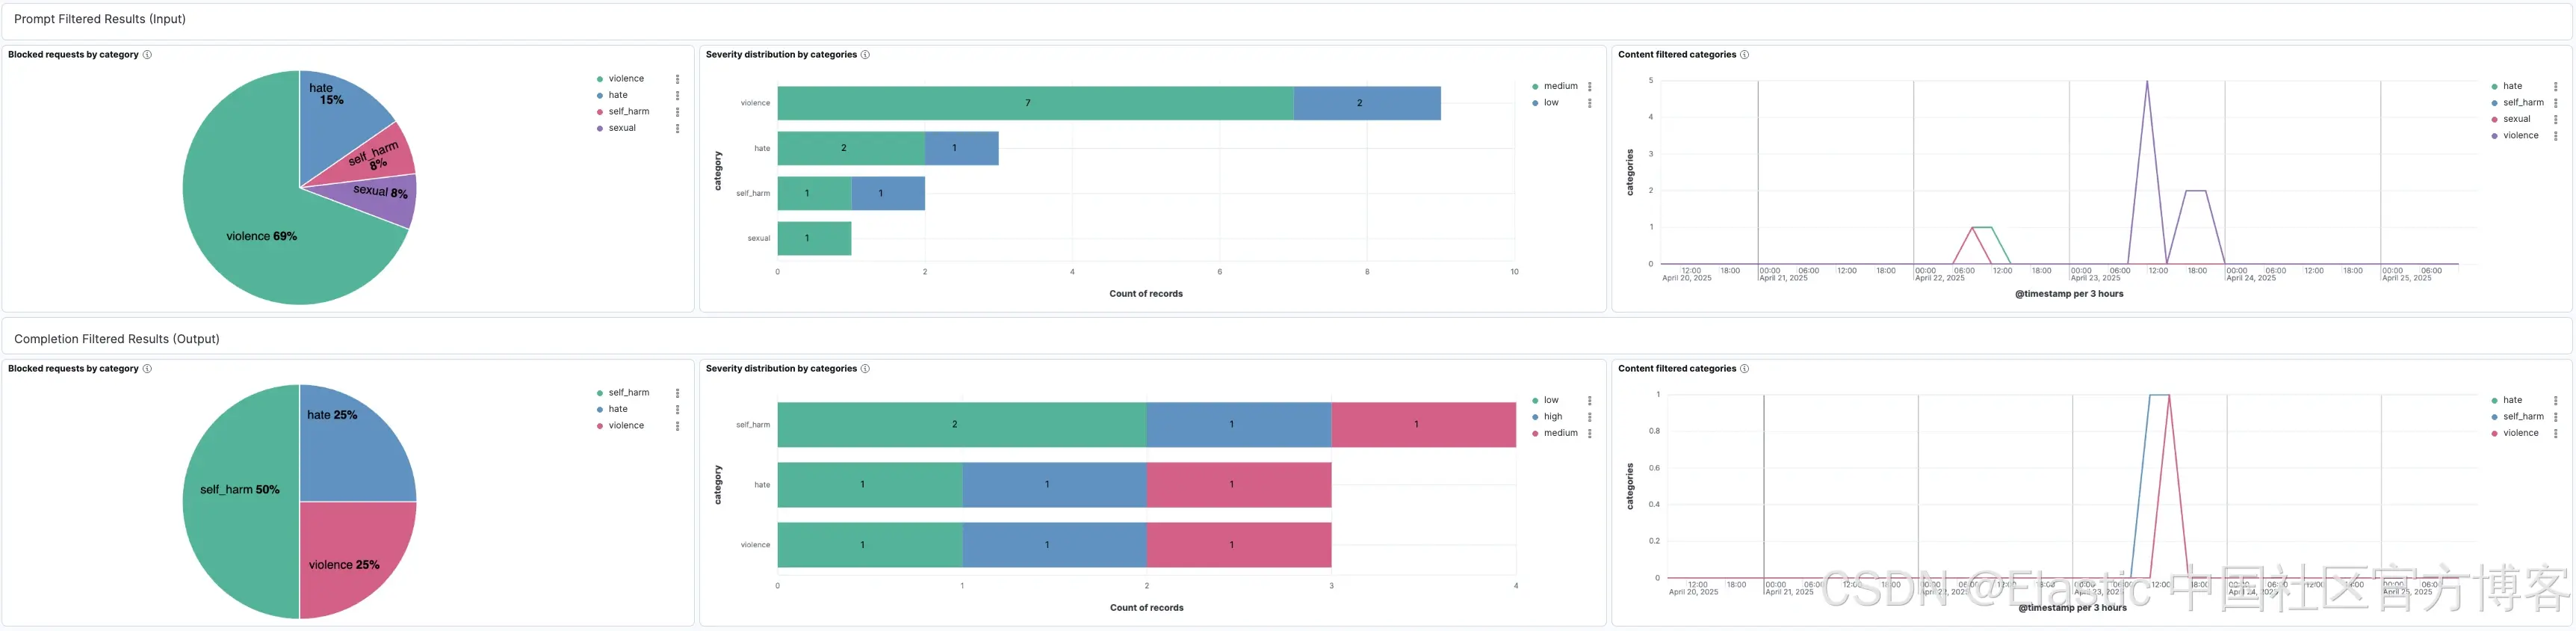This screenshot has width=2576, height=631.
Task: Toggle high label in Output severity legend
Action: point(1552,417)
